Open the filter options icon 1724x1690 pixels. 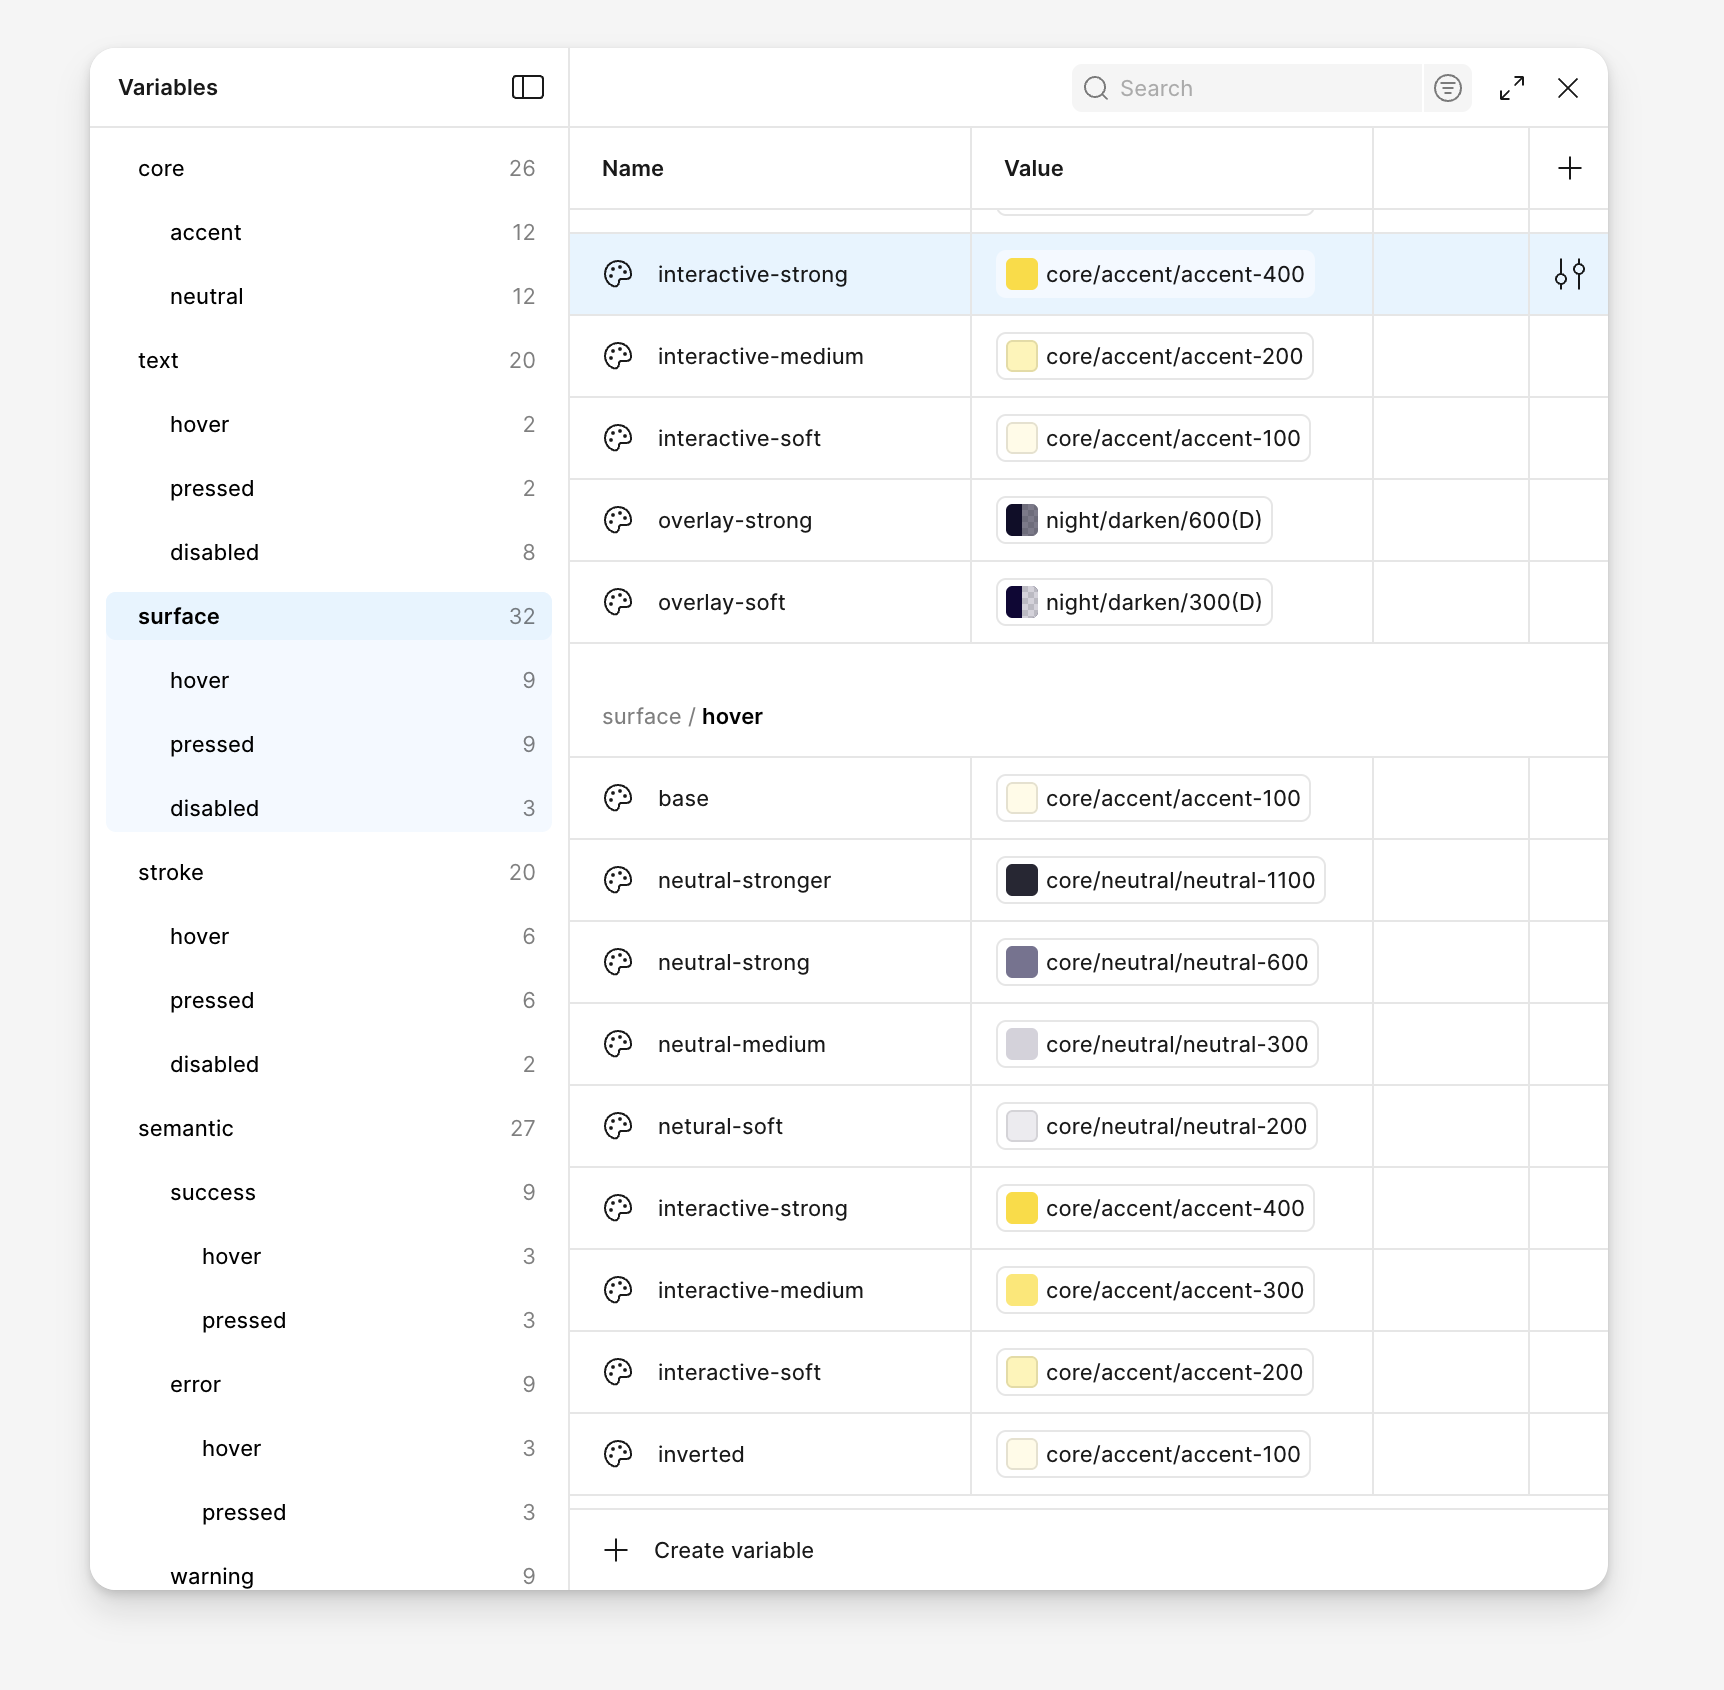[x=1447, y=88]
